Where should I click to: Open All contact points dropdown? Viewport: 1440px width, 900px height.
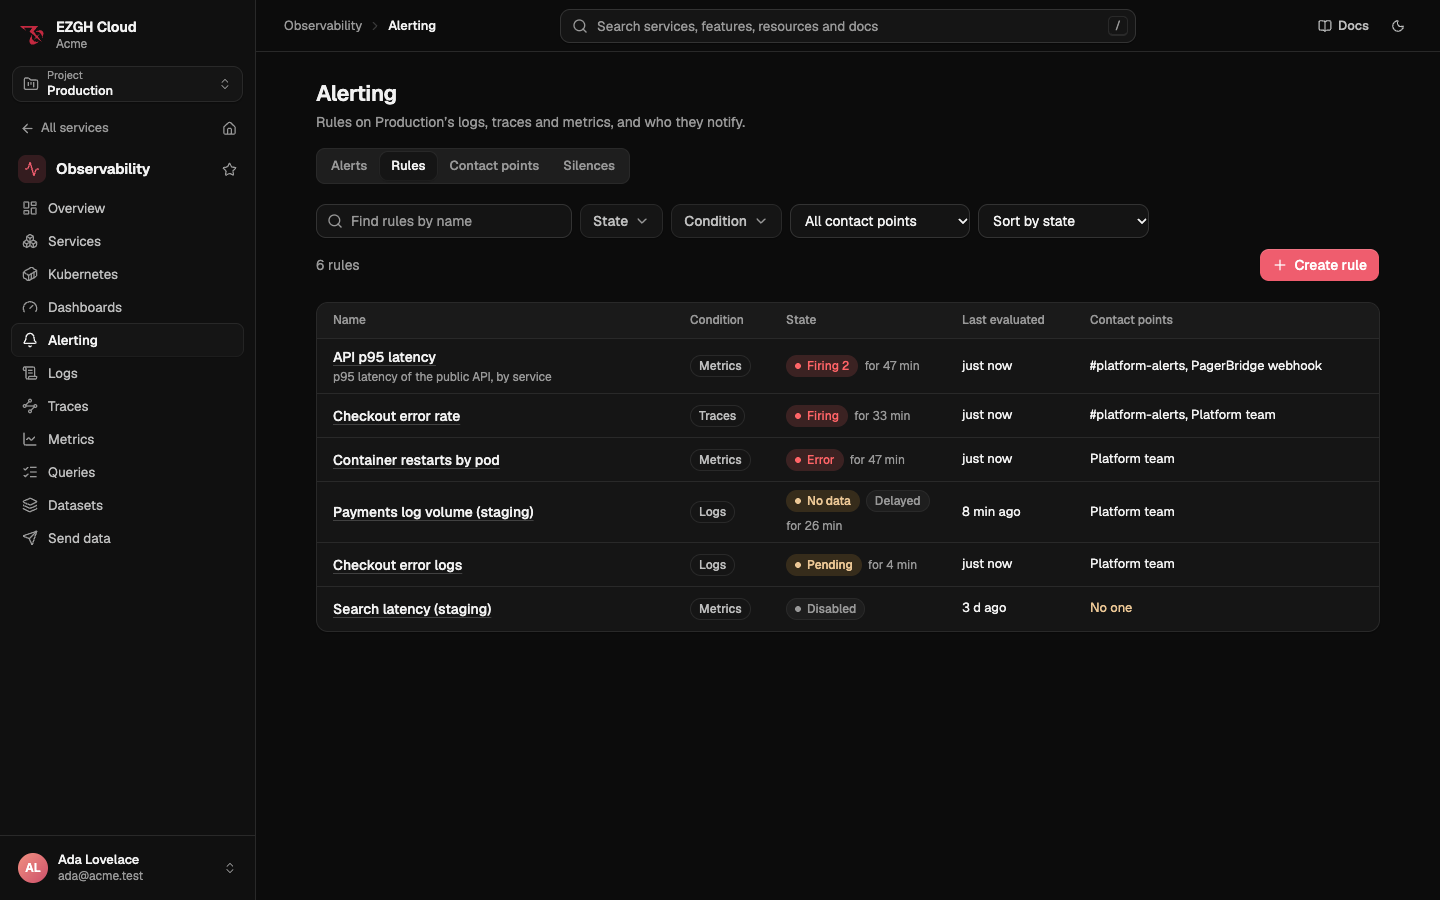880,221
